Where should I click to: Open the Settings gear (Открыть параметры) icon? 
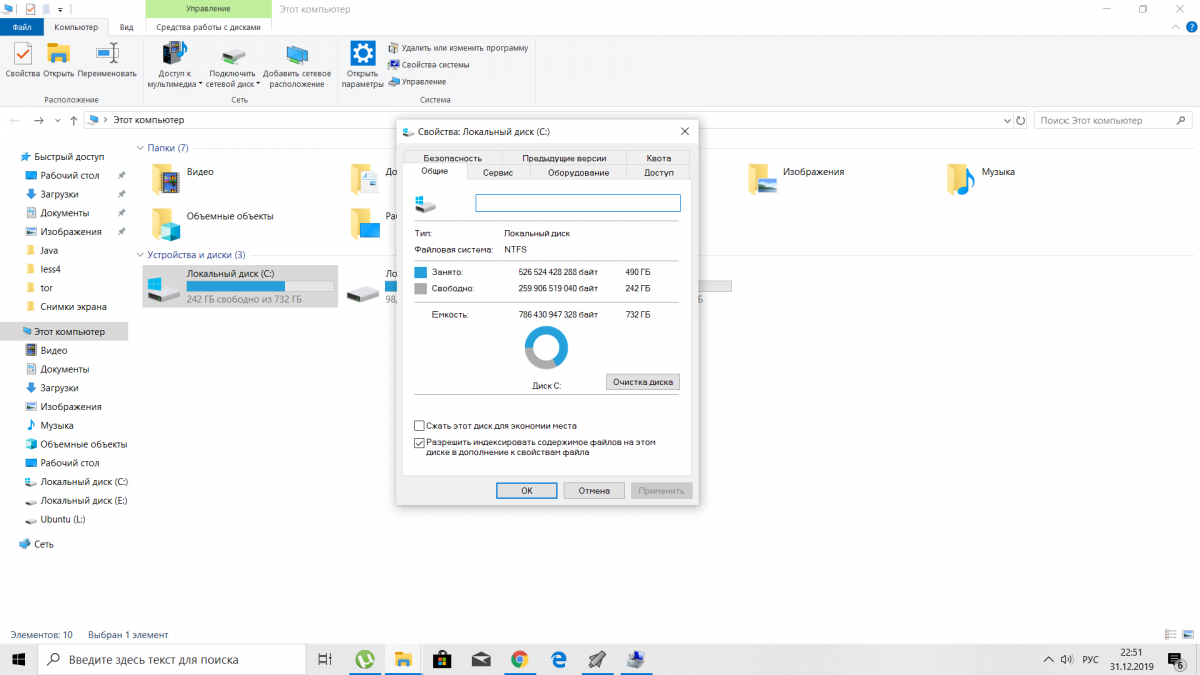point(362,63)
